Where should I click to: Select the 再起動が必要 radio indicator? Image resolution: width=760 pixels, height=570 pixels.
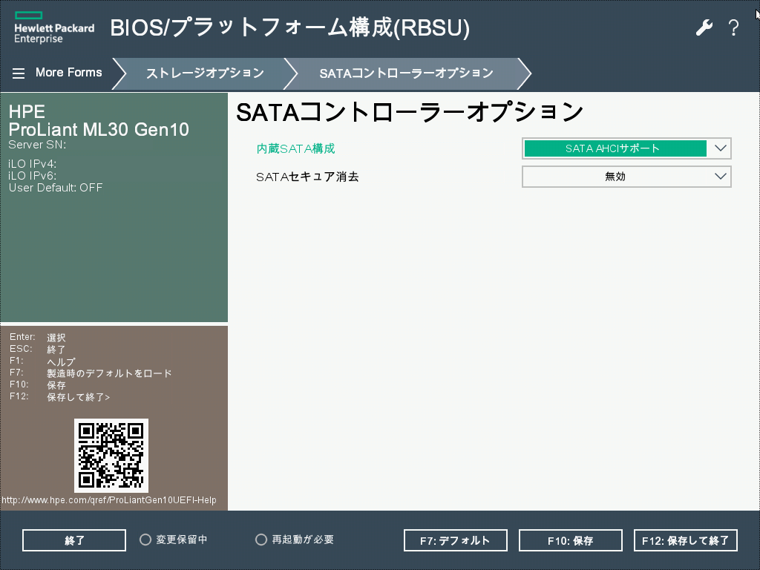pos(261,539)
